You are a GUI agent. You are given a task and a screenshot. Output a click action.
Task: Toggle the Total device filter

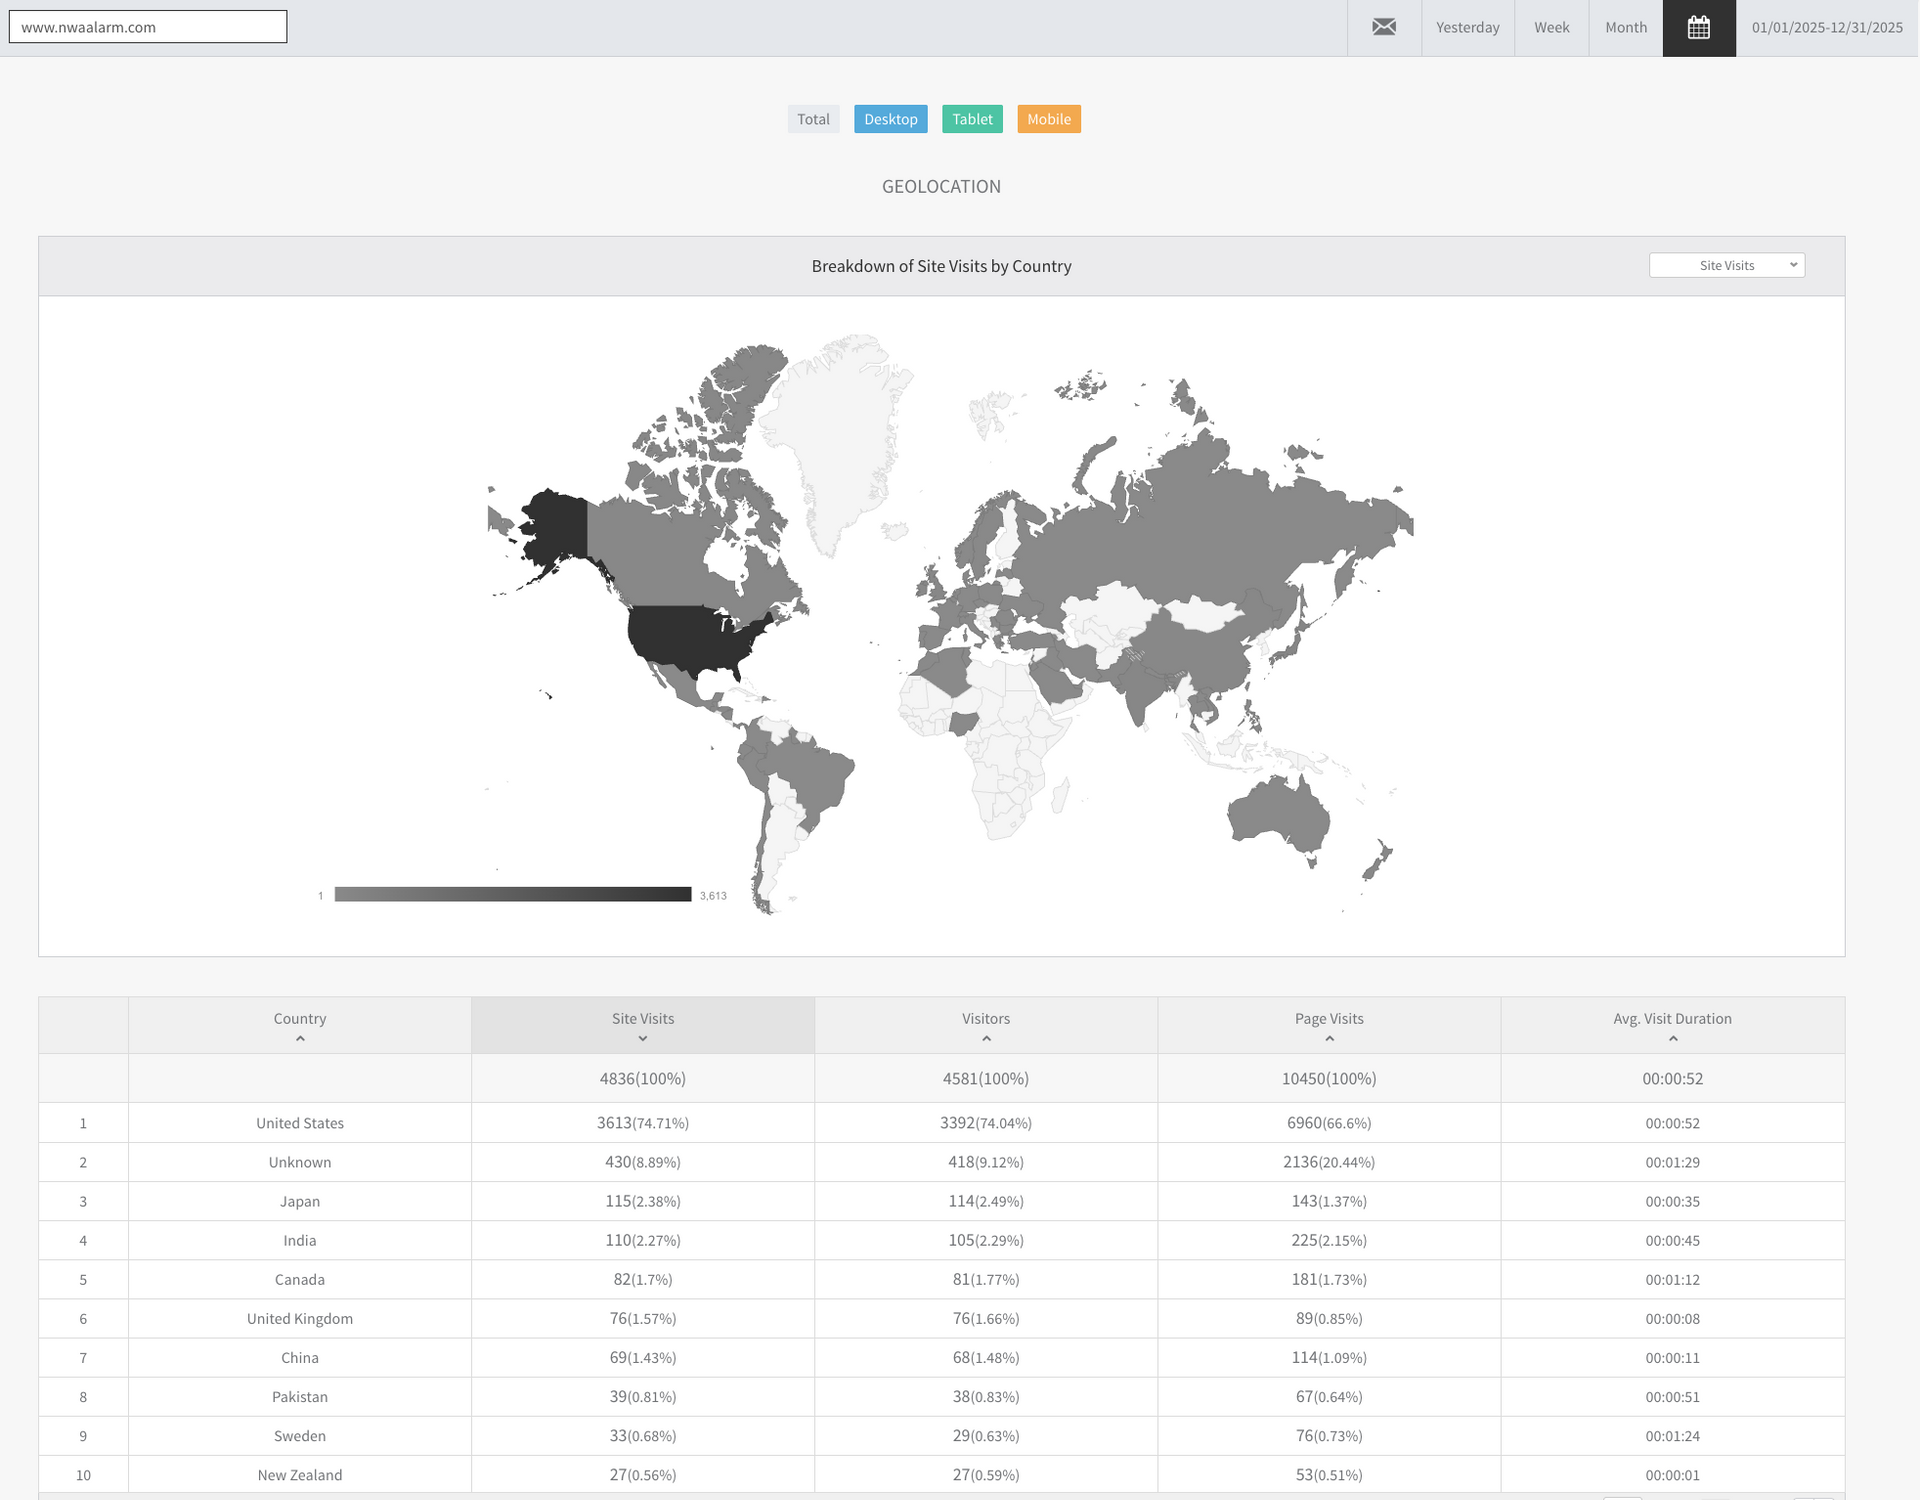coord(813,119)
